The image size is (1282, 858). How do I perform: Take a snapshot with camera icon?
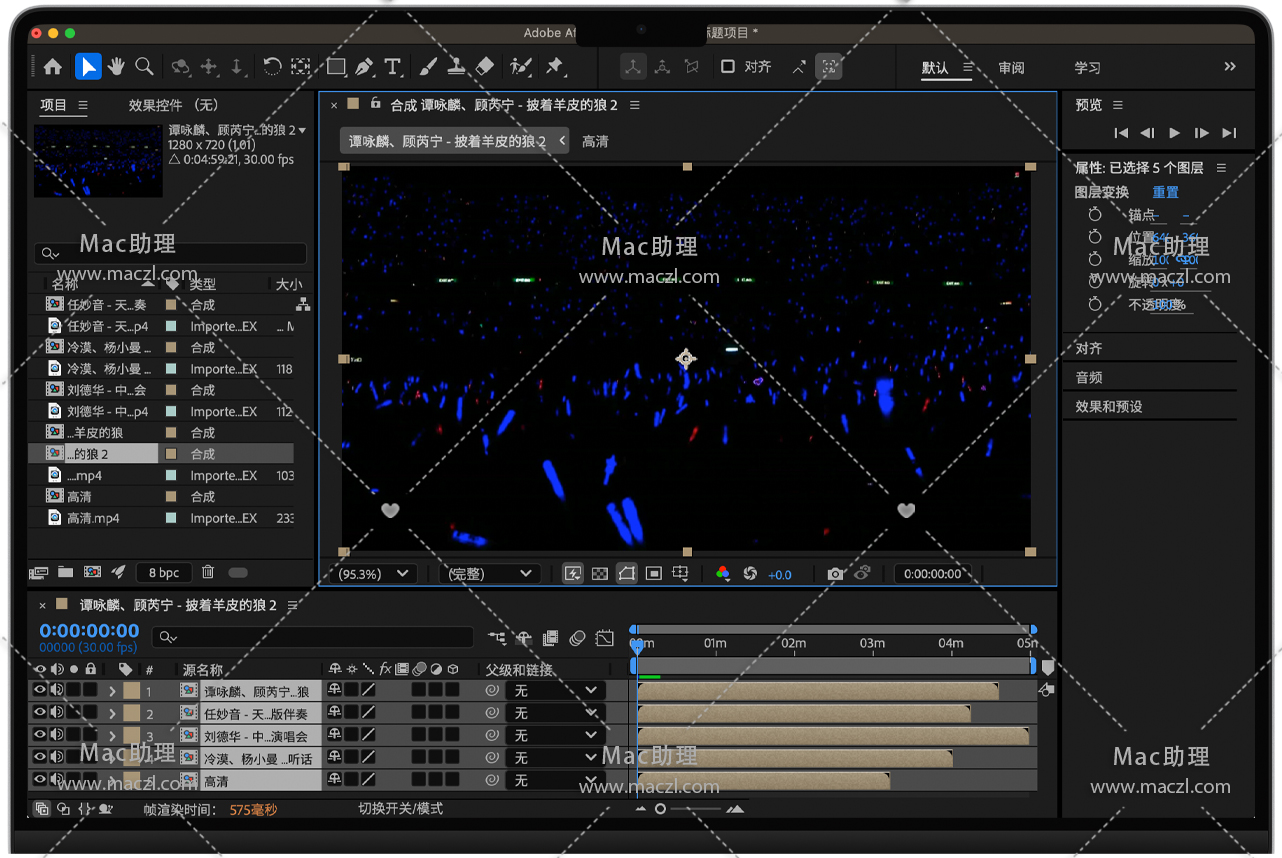coord(835,574)
